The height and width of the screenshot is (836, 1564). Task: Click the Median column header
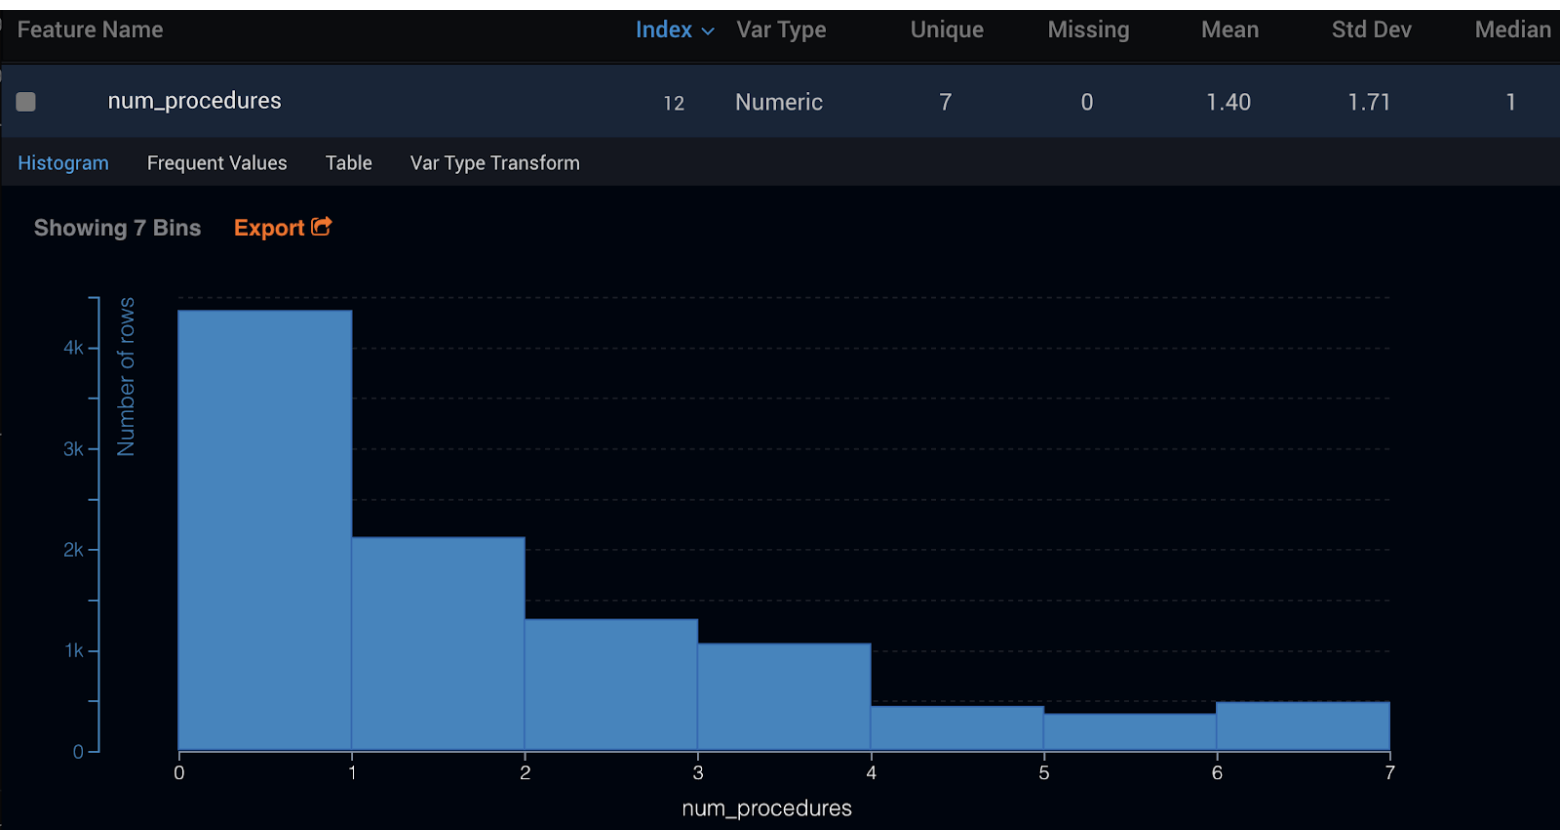[x=1512, y=30]
